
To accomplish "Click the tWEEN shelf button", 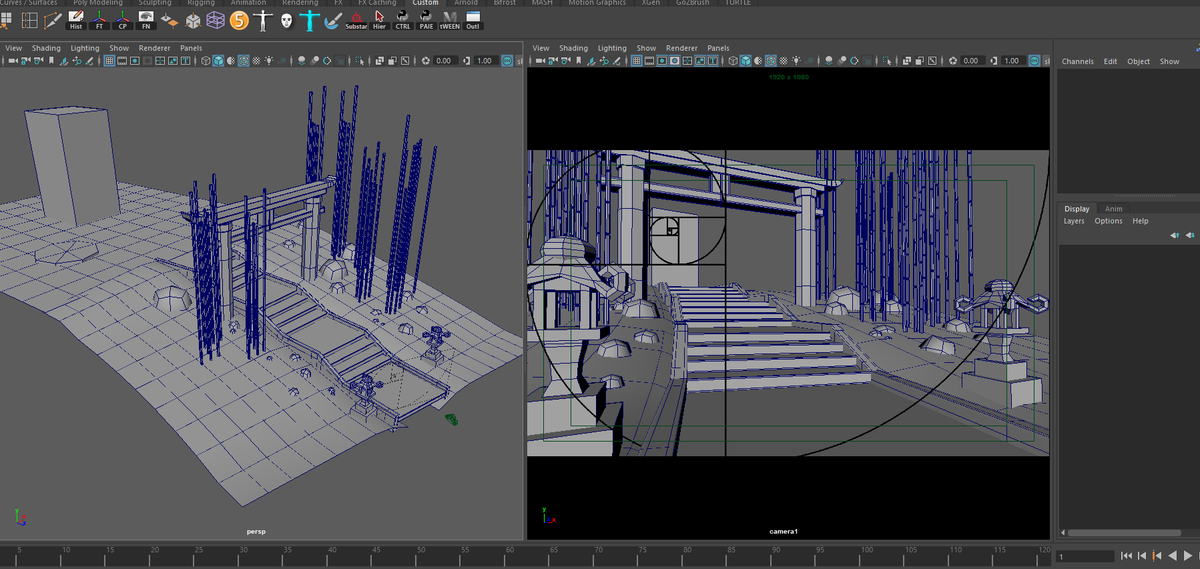I will (450, 20).
